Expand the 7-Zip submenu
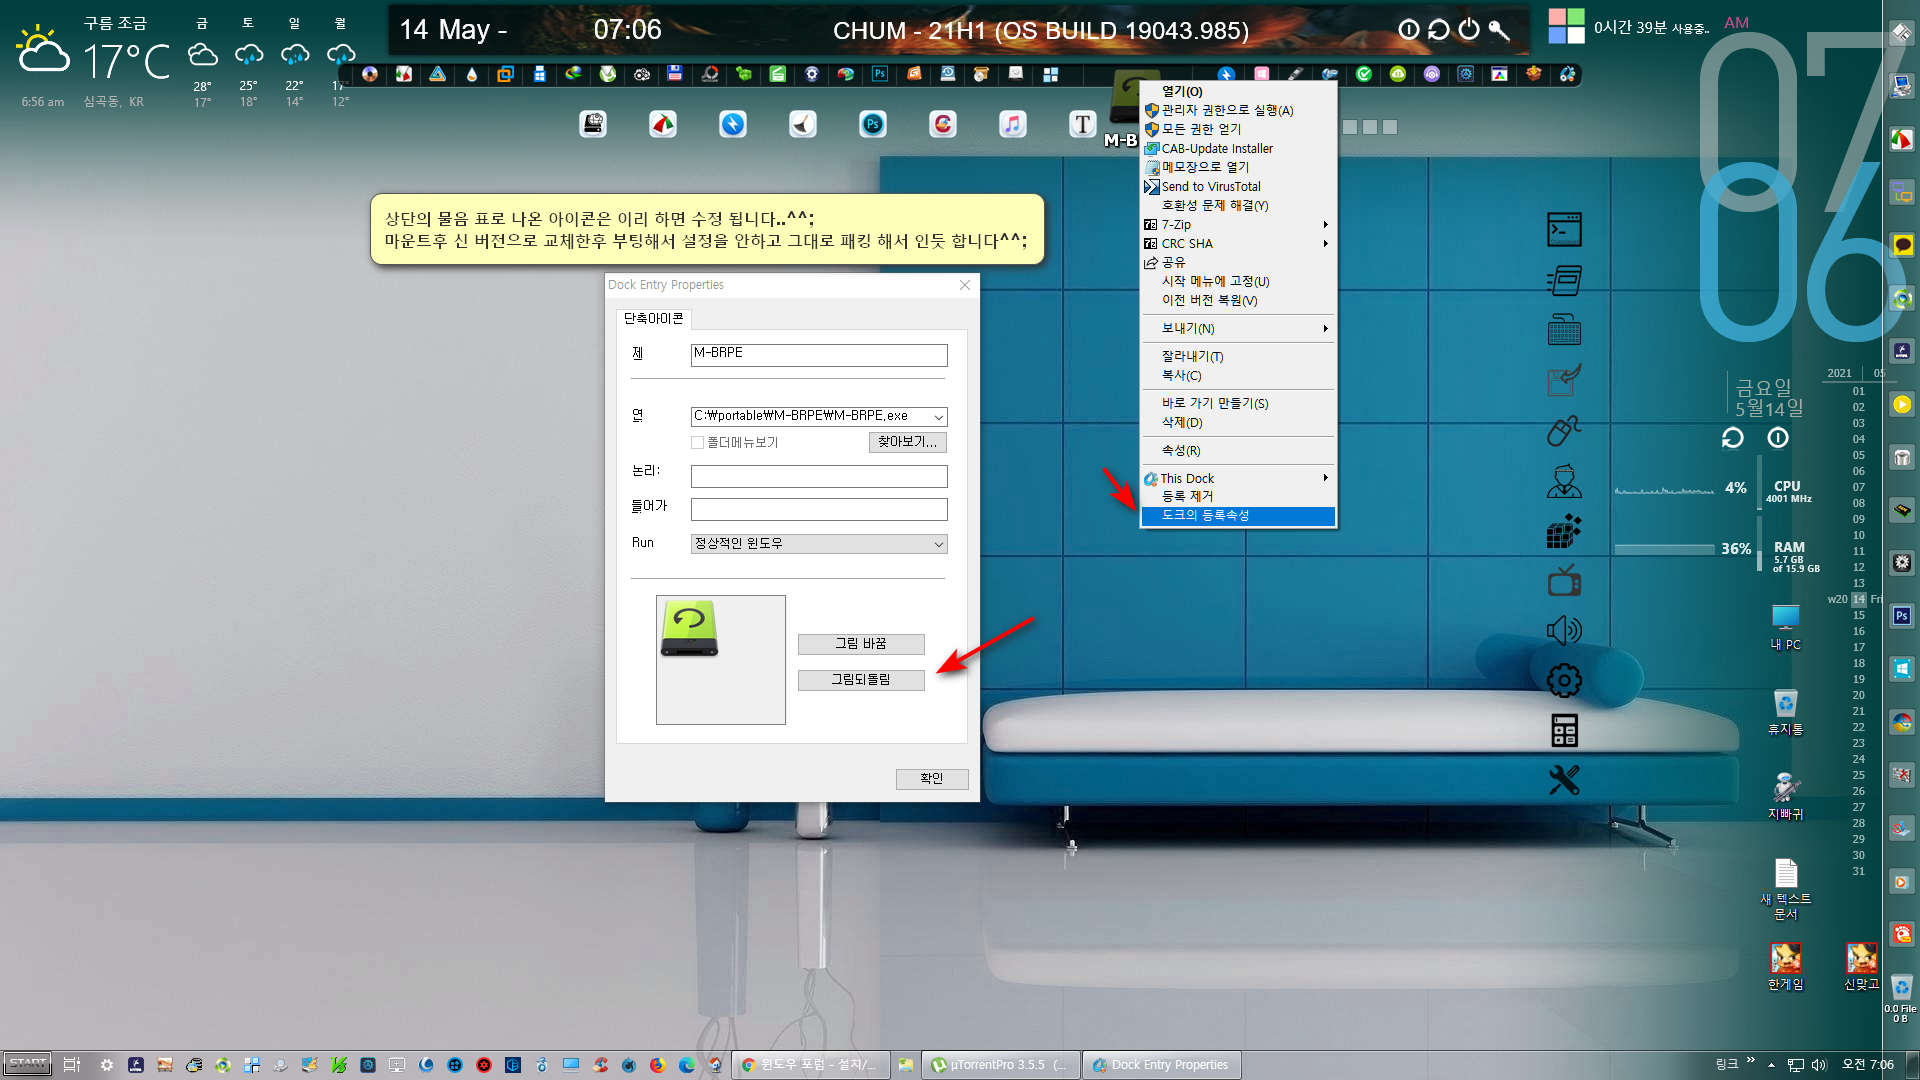The image size is (1920, 1080). coord(1238,224)
